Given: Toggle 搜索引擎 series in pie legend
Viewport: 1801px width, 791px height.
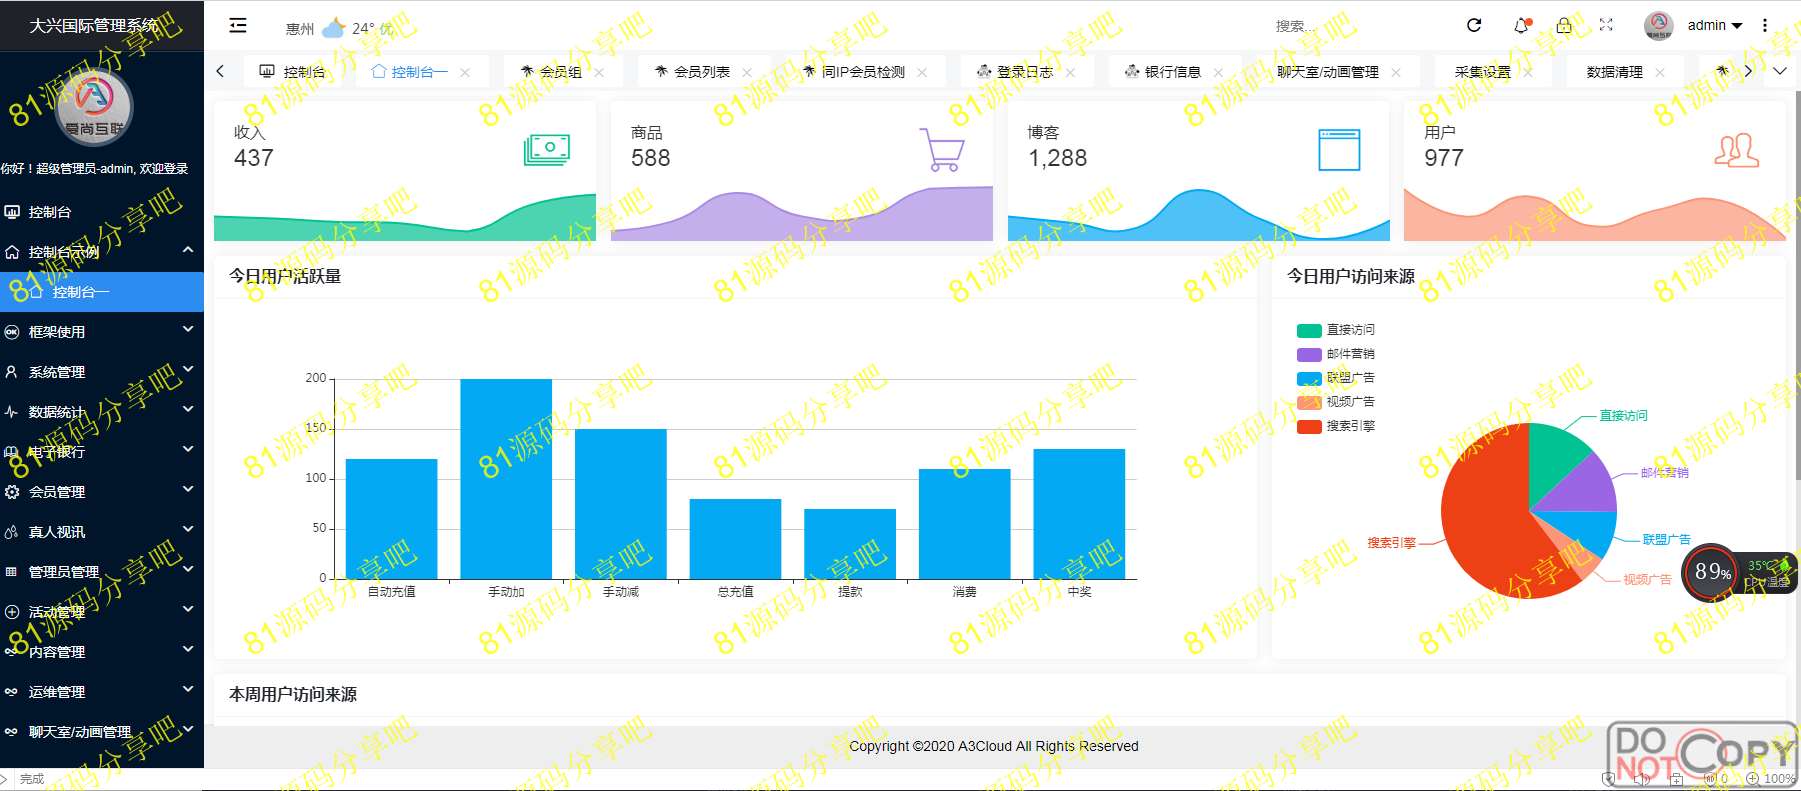Looking at the screenshot, I should point(1335,426).
